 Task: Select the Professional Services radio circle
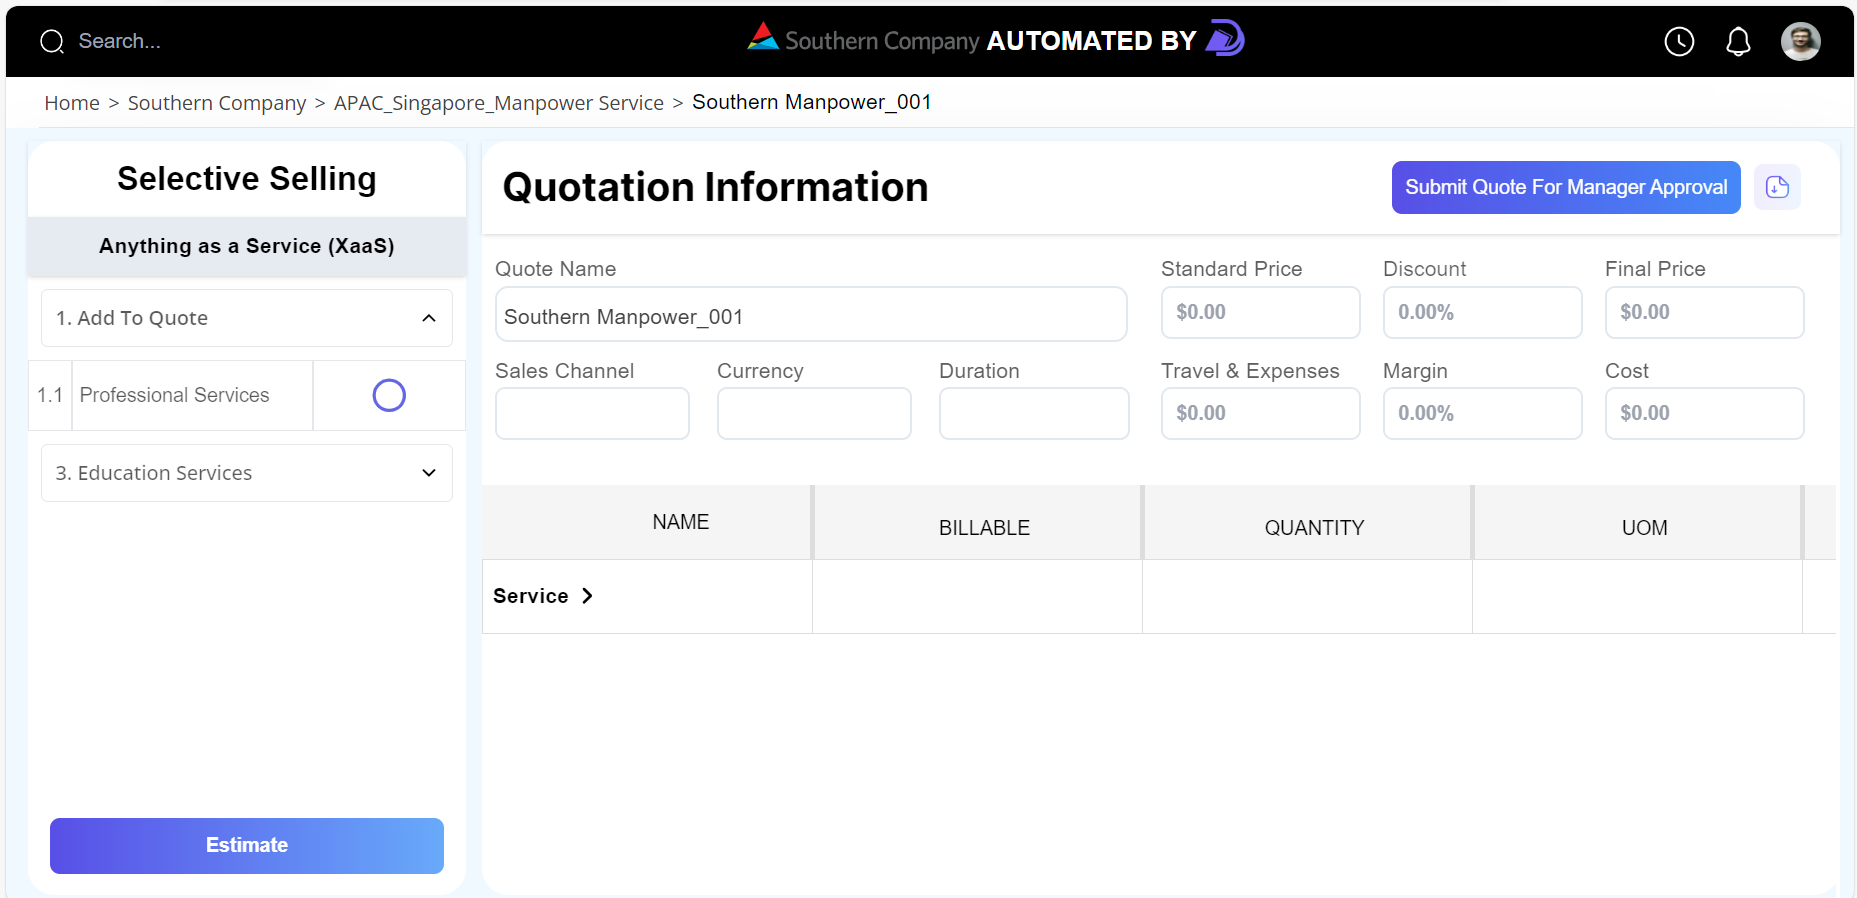(x=389, y=395)
